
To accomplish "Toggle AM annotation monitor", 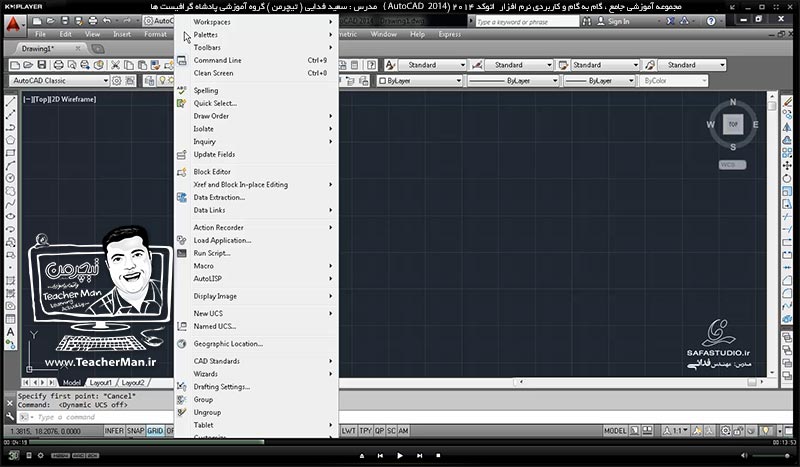I will 403,431.
